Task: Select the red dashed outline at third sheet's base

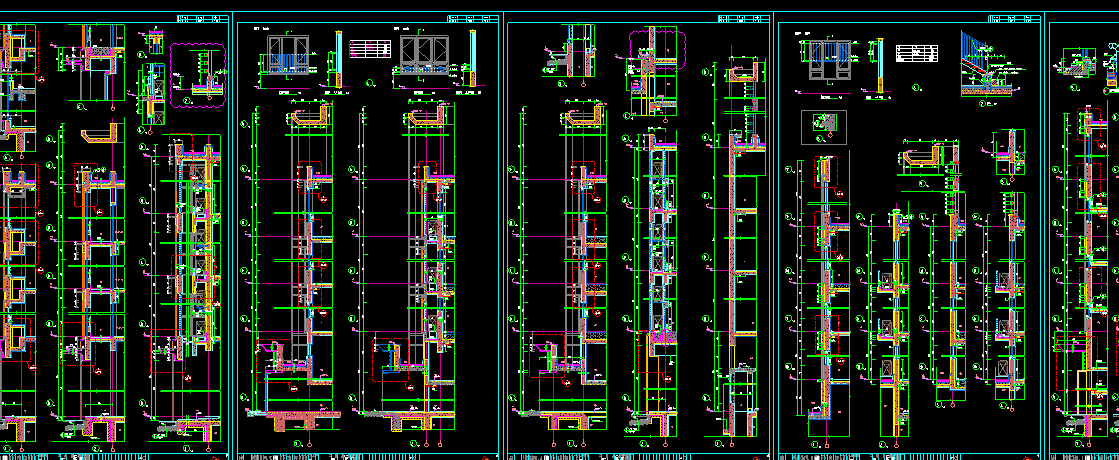Action: pos(553,358)
